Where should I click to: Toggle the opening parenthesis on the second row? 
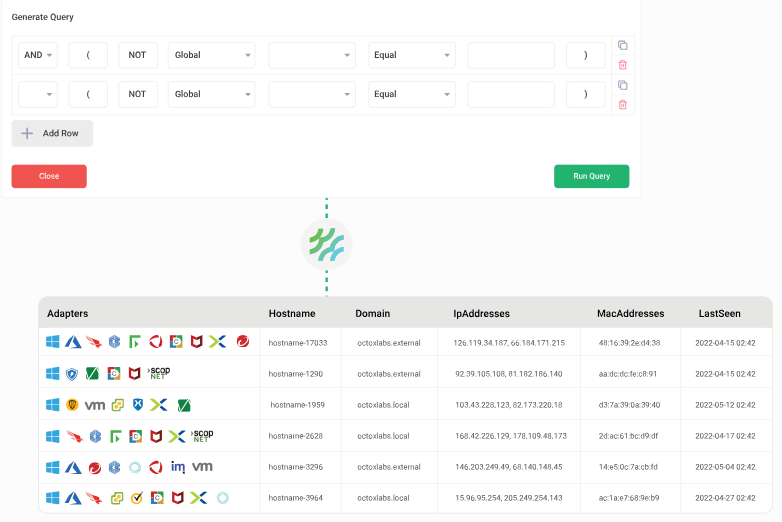(x=88, y=94)
